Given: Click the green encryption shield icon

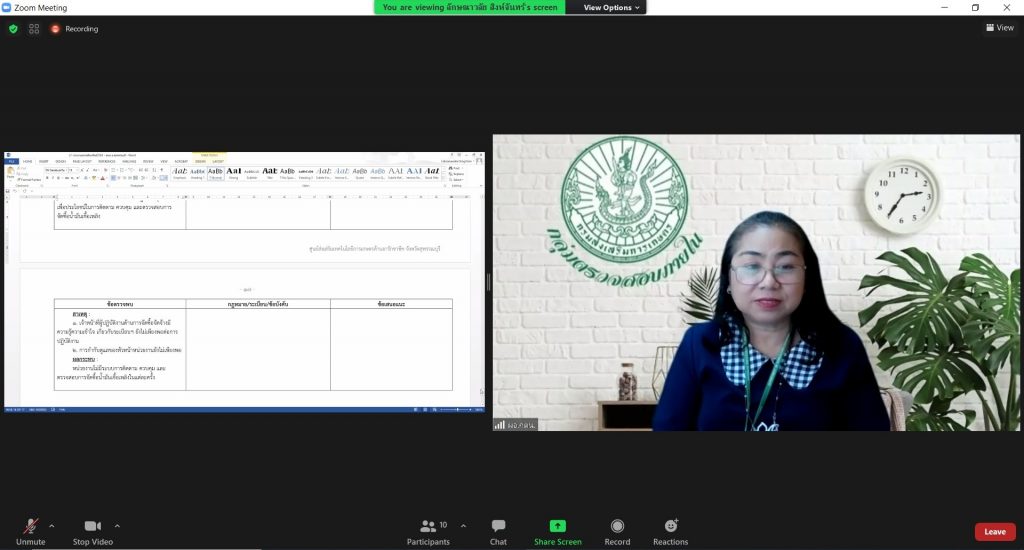Looking at the screenshot, I should [x=13, y=29].
